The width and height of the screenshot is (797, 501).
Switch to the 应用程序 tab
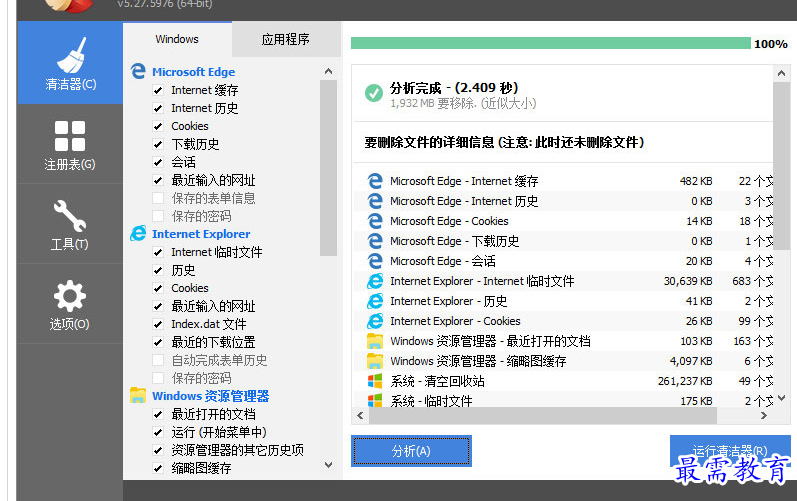[x=285, y=39]
